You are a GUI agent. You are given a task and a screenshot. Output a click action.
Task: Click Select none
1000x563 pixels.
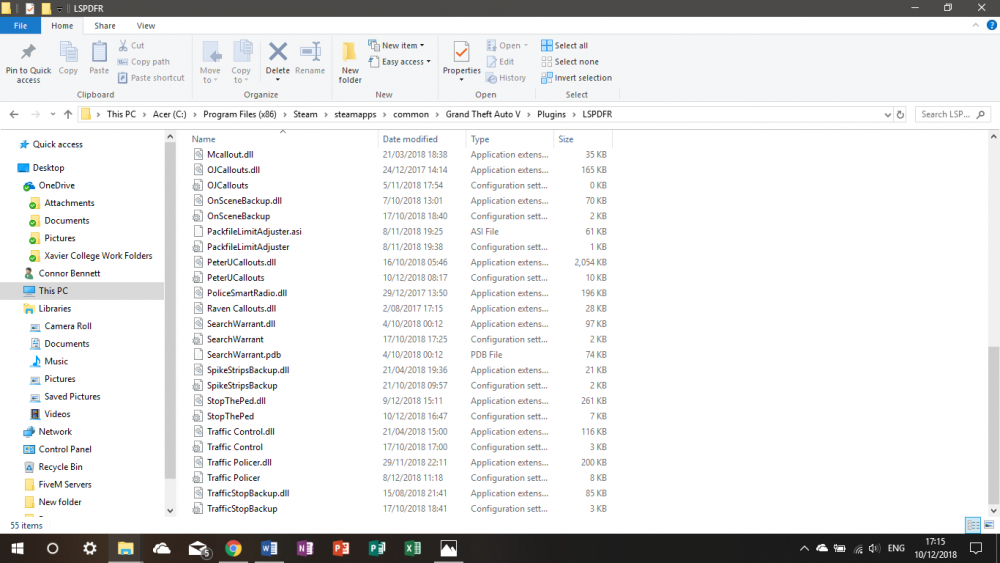570,62
